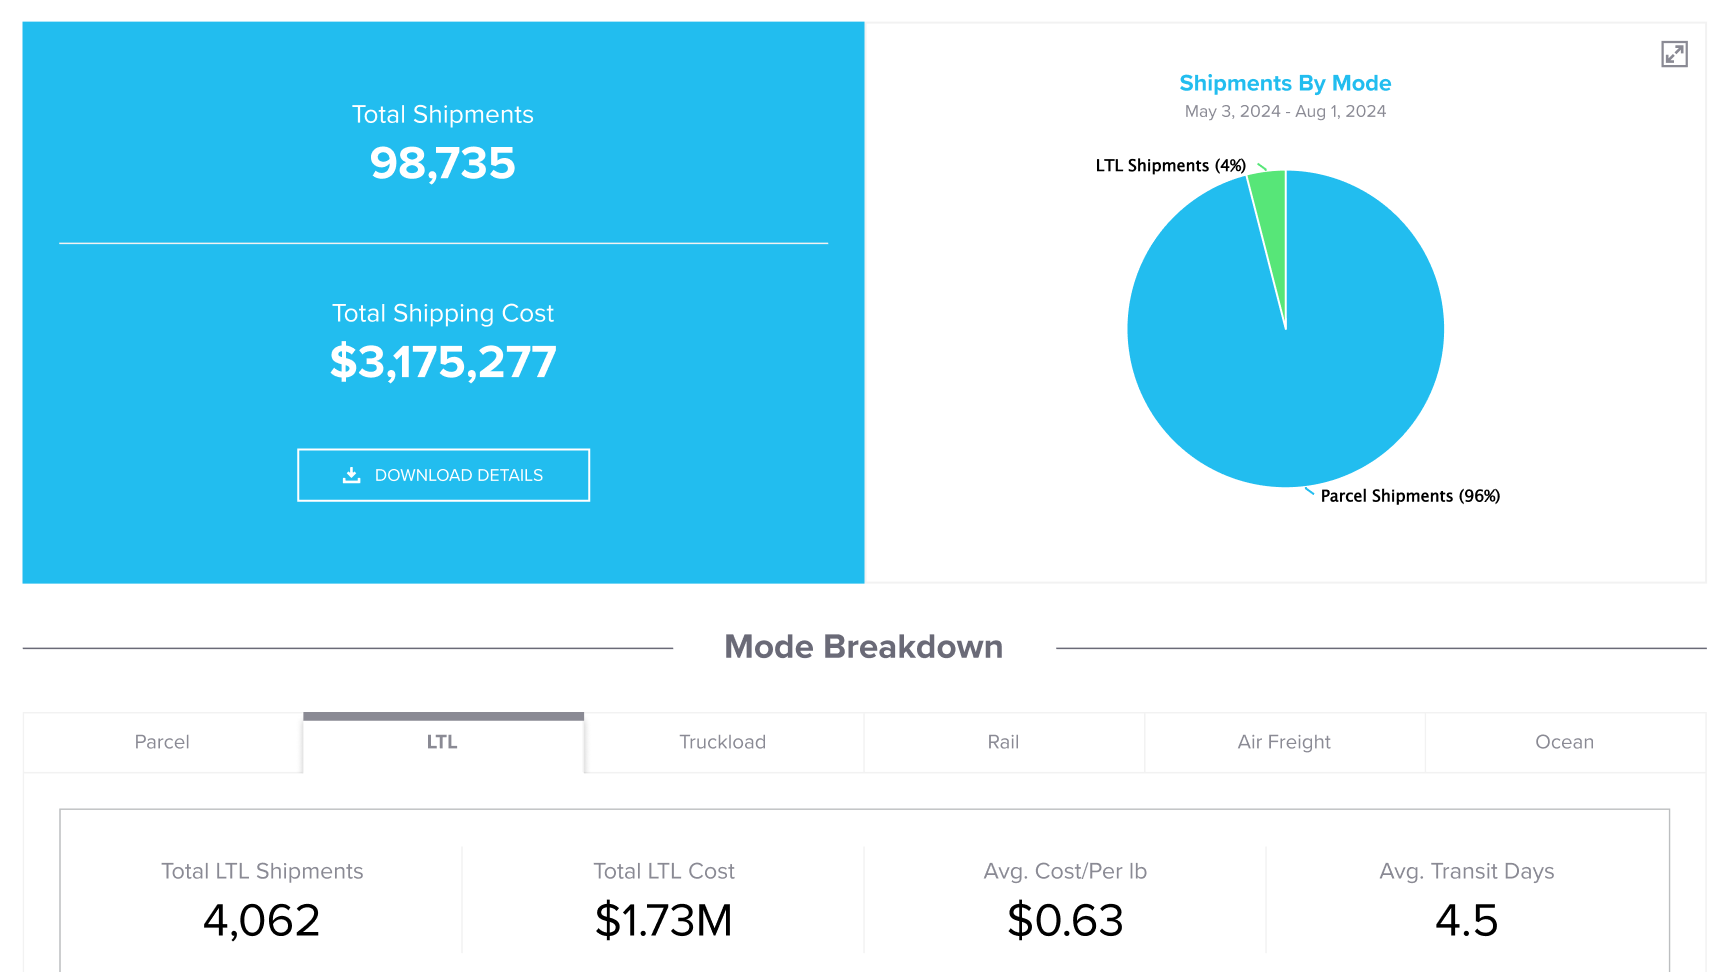Click the download arrow icon in button
Viewport: 1728px width, 972px height.
click(x=351, y=475)
